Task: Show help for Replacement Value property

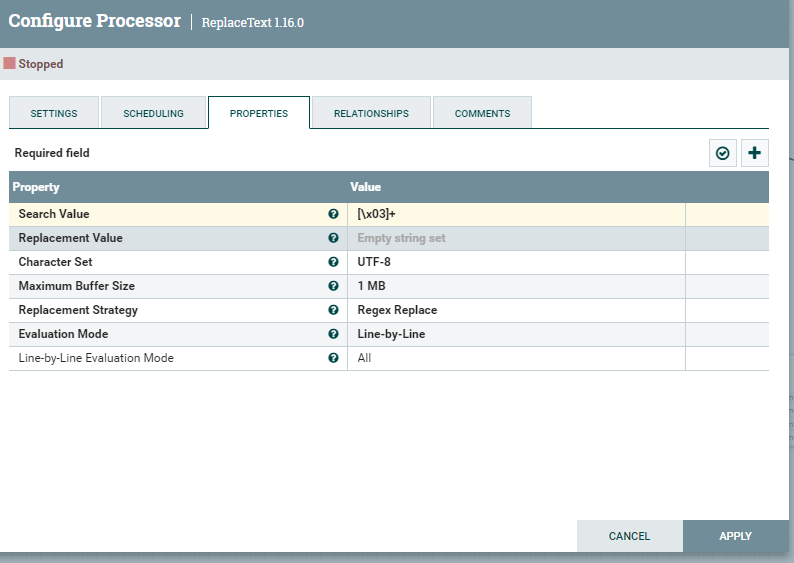Action: pos(333,238)
